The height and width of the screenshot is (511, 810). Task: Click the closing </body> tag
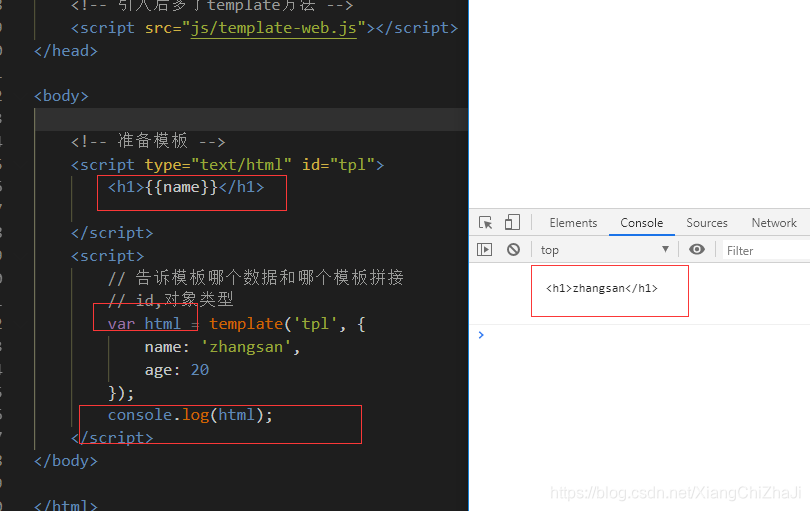click(66, 461)
